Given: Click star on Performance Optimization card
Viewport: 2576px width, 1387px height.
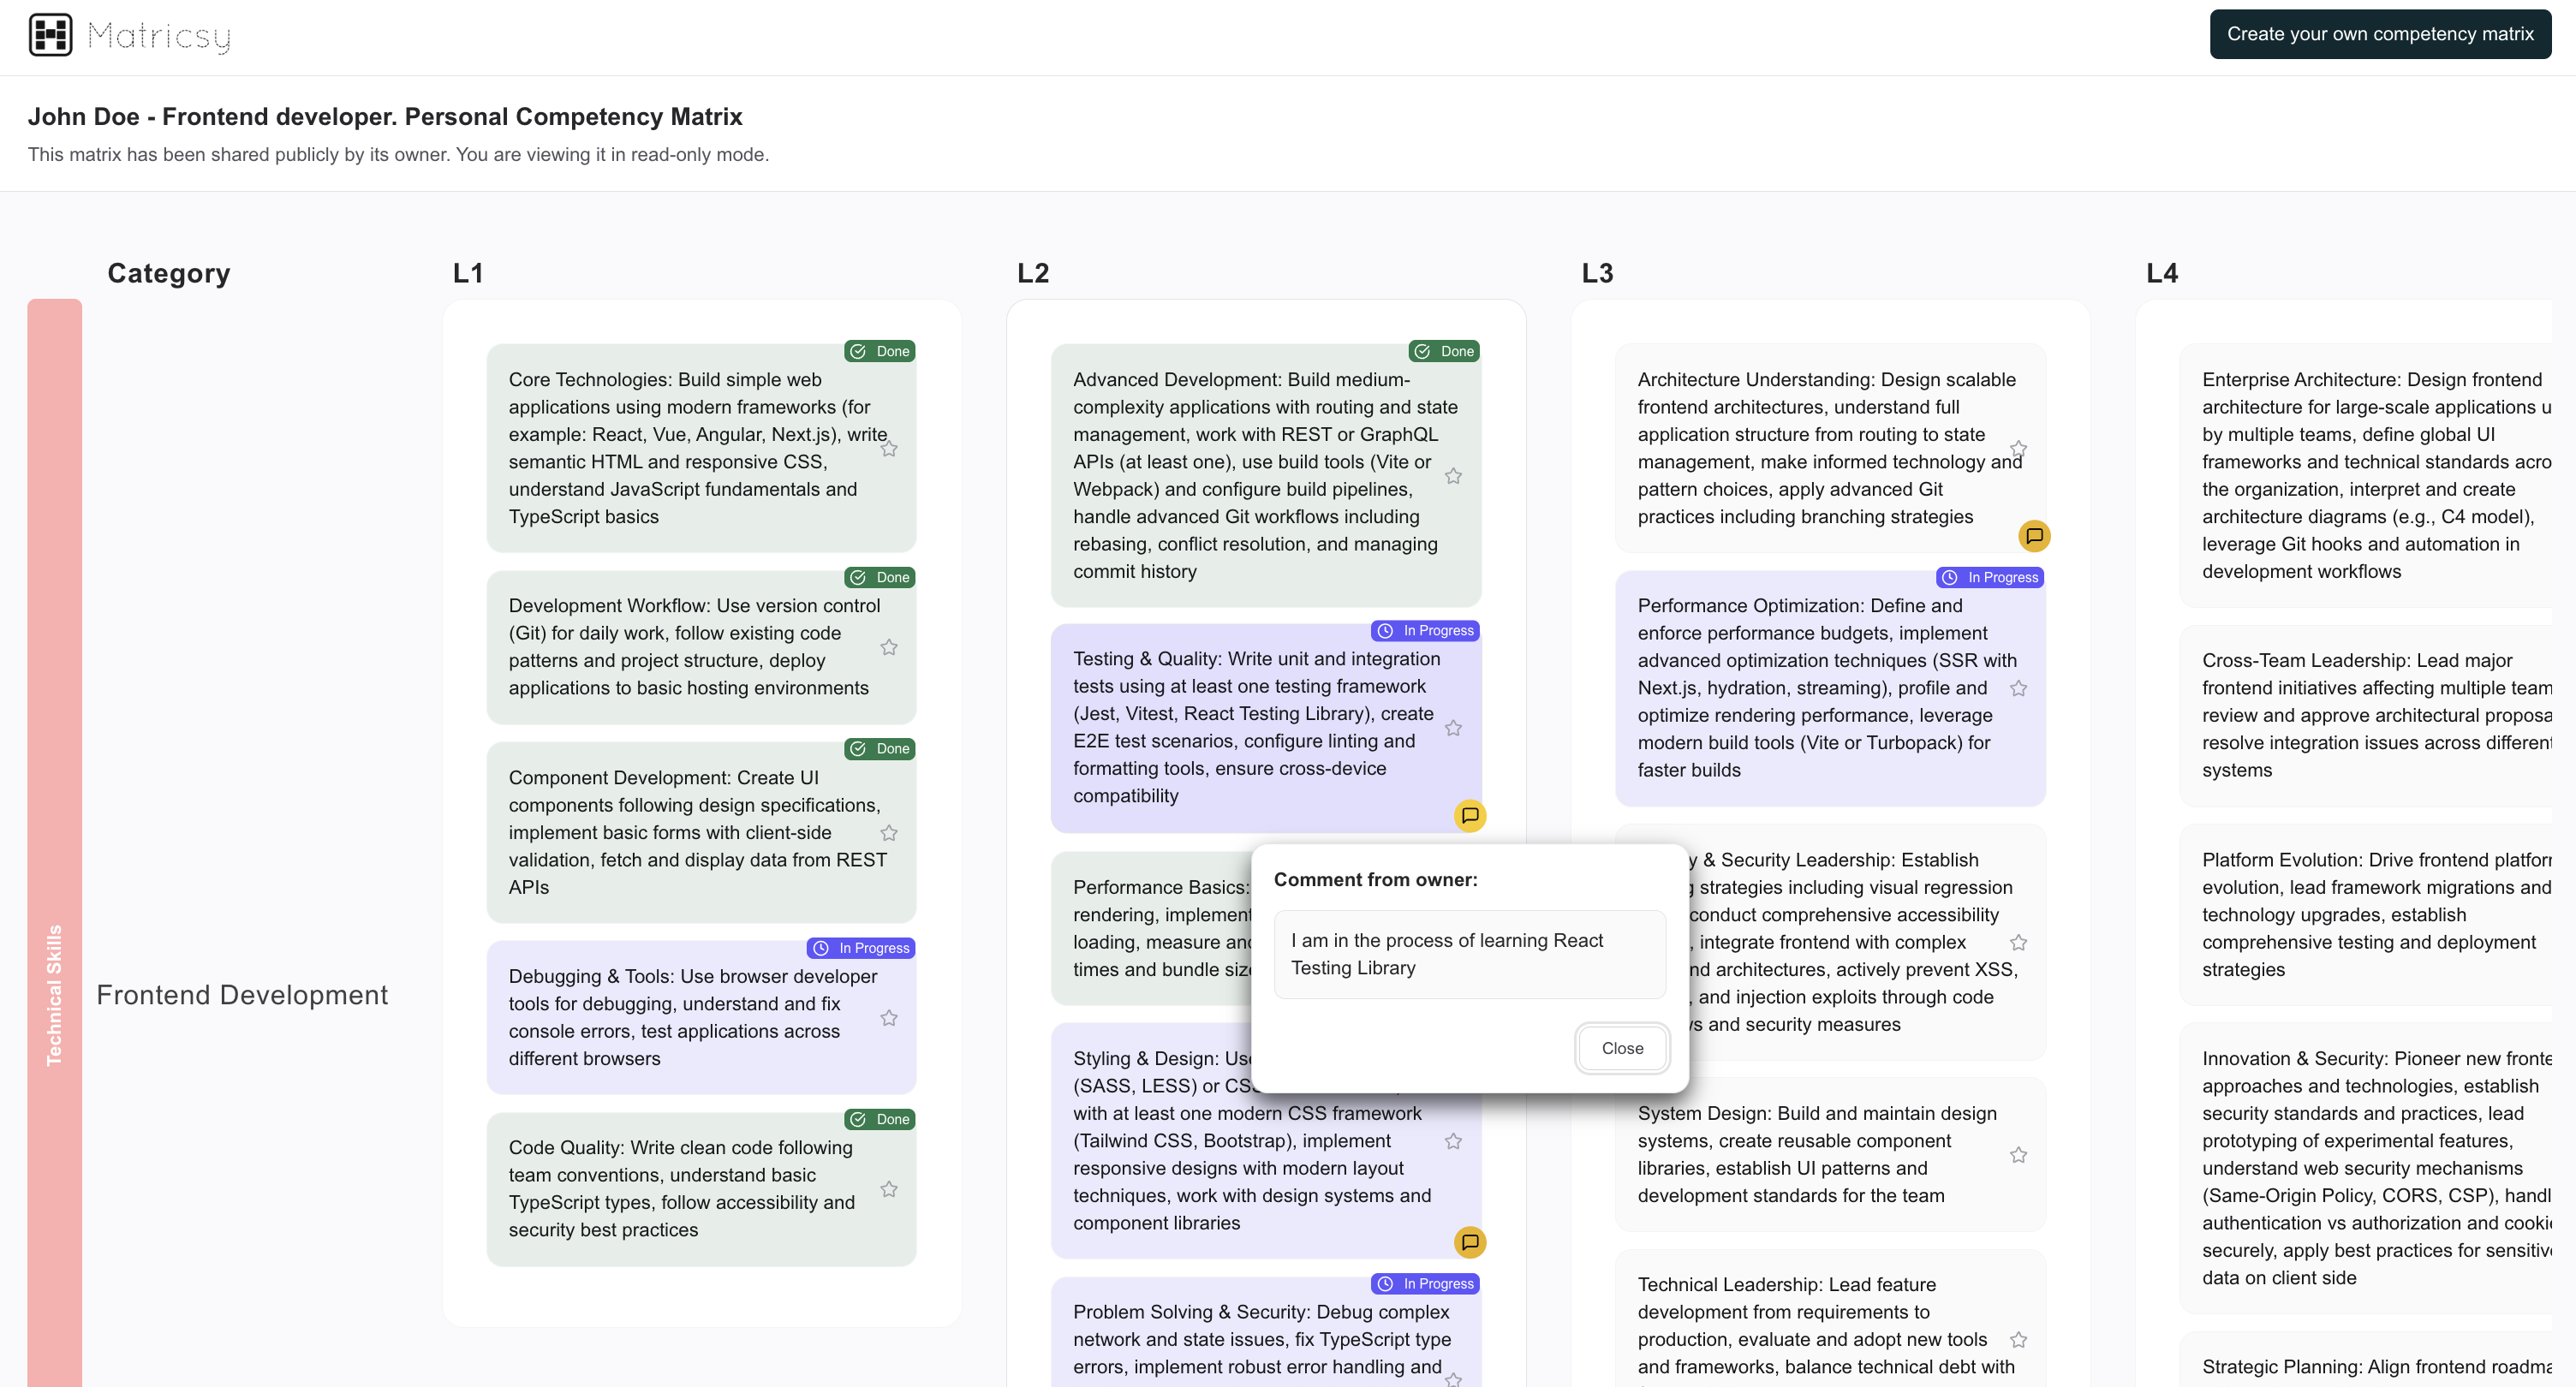Looking at the screenshot, I should coord(2018,688).
